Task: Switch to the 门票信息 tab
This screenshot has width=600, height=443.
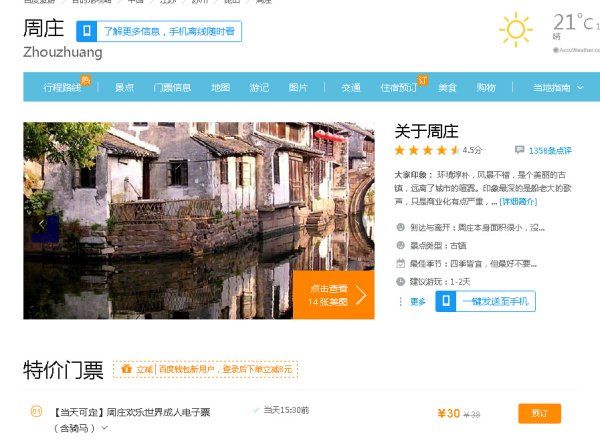Action: click(x=172, y=88)
